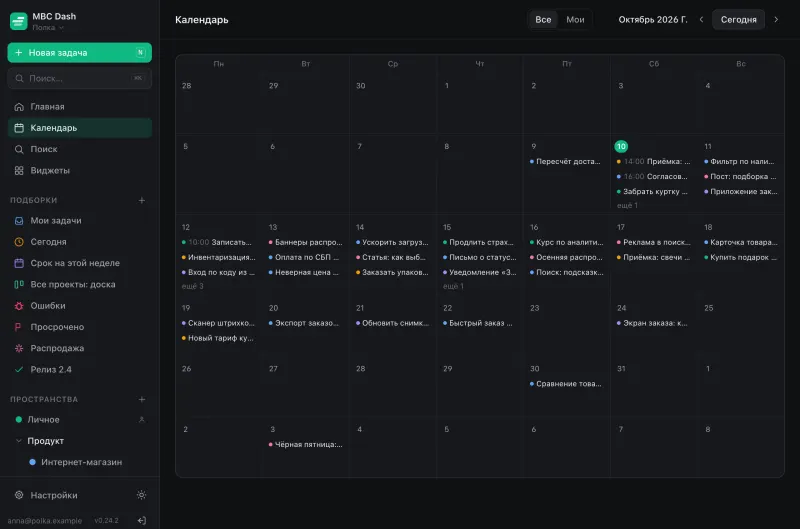Open task Сравнение това... on the 30th
800x529 pixels.
click(x=565, y=384)
